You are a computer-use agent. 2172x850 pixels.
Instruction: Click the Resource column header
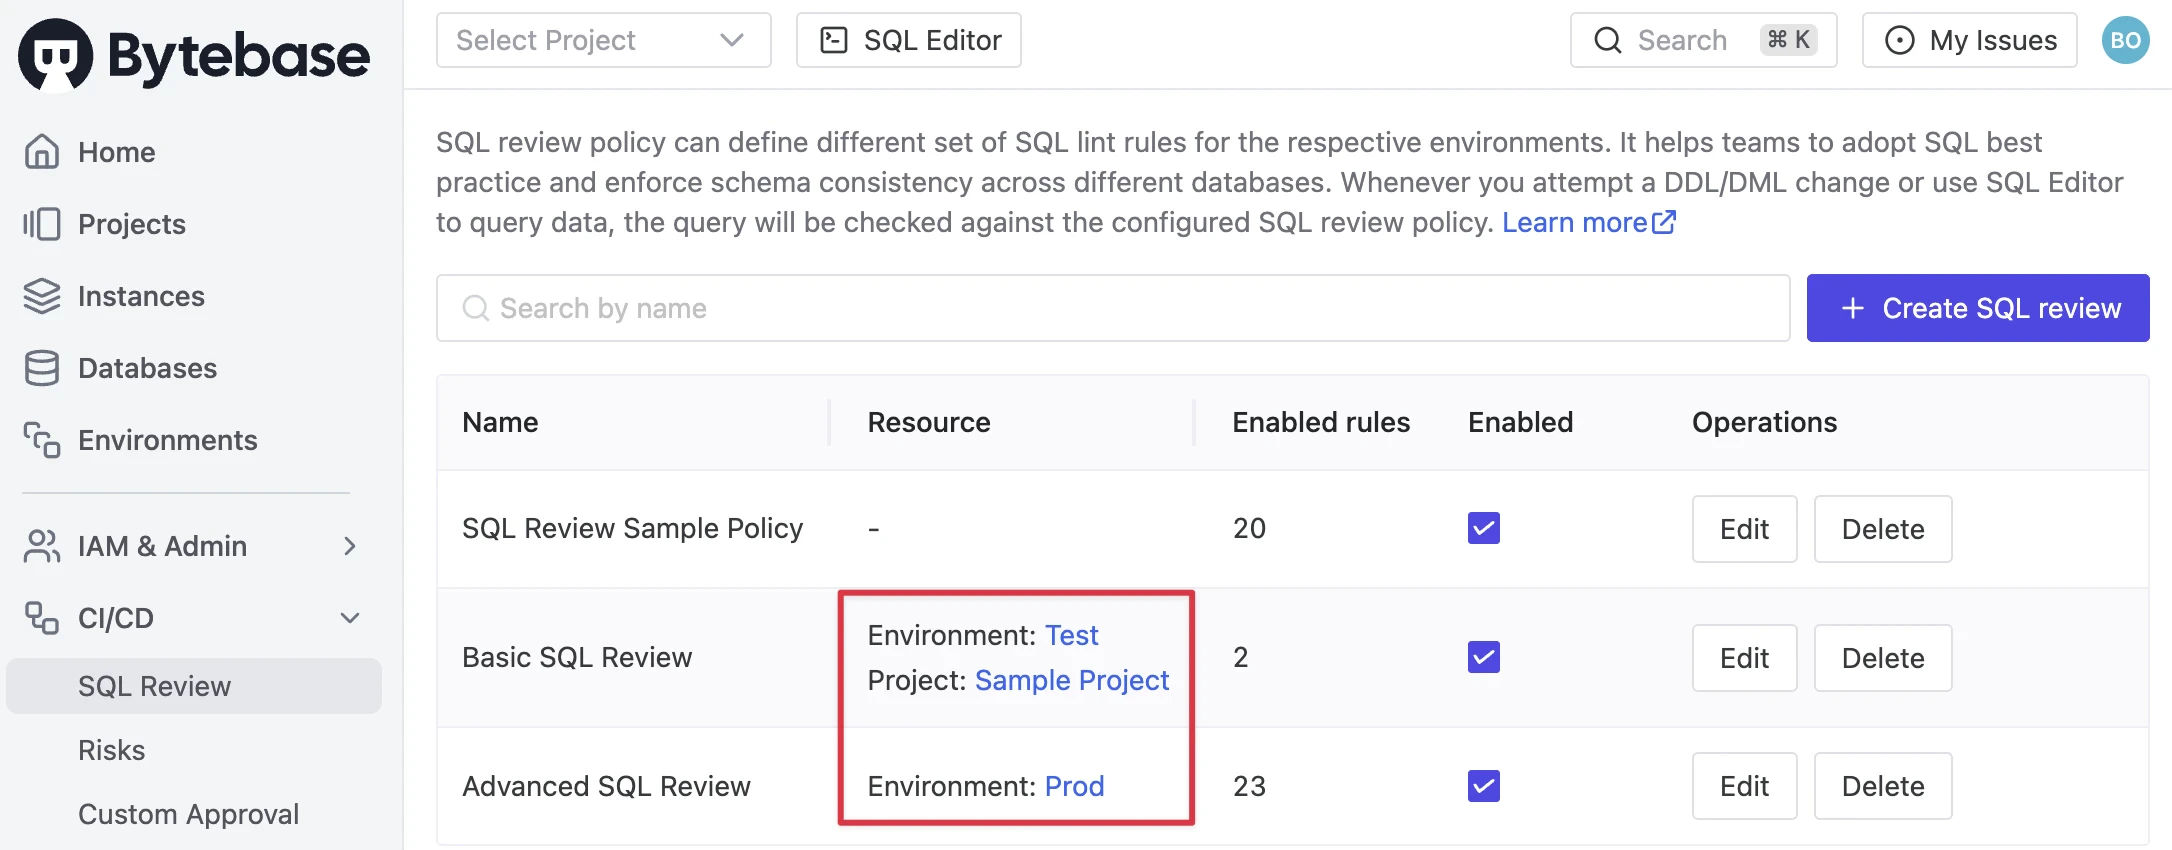pyautogui.click(x=929, y=422)
